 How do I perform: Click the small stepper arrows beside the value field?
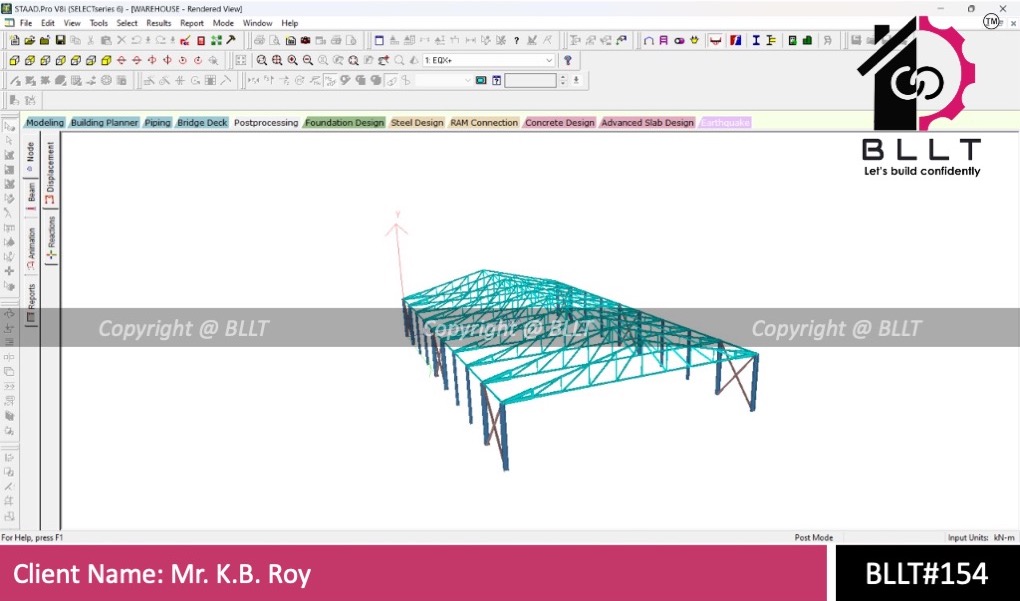(563, 81)
